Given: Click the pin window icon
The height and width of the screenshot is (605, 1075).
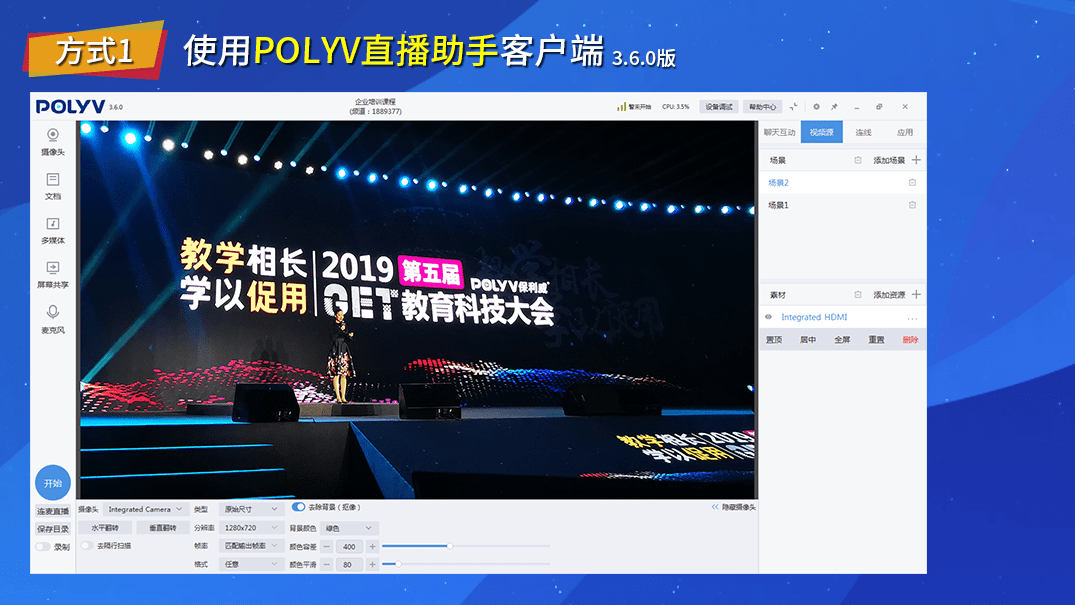Looking at the screenshot, I should [x=834, y=107].
